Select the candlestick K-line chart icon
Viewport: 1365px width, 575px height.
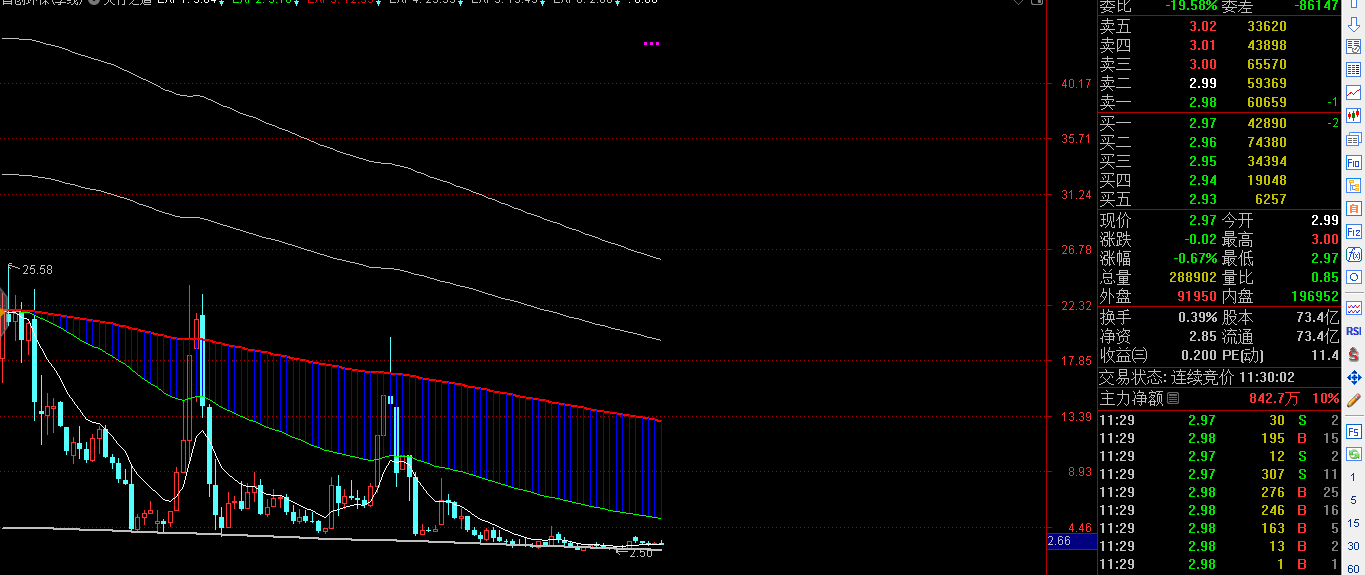[1354, 116]
